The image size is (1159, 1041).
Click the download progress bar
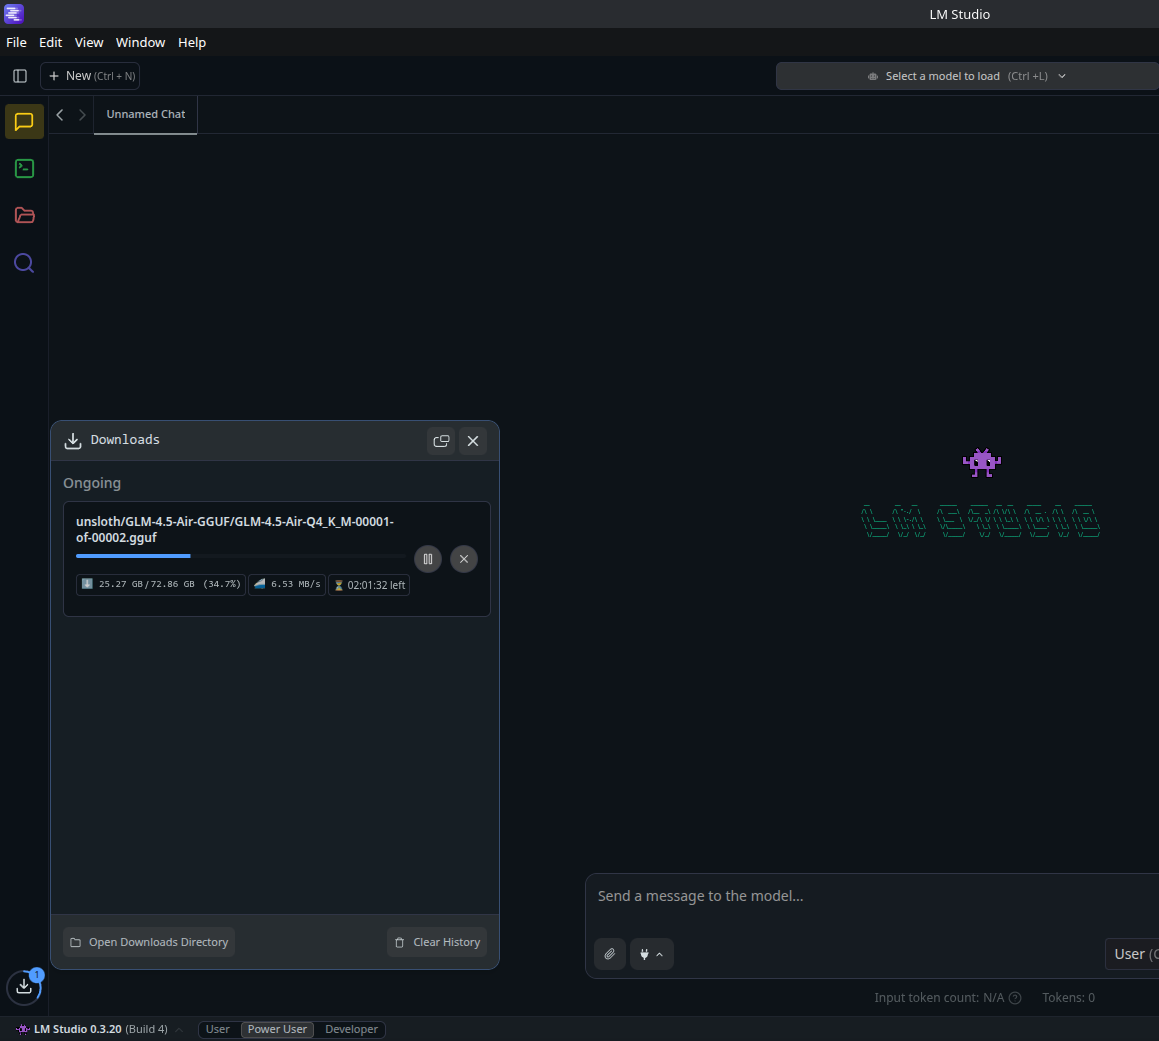point(241,556)
